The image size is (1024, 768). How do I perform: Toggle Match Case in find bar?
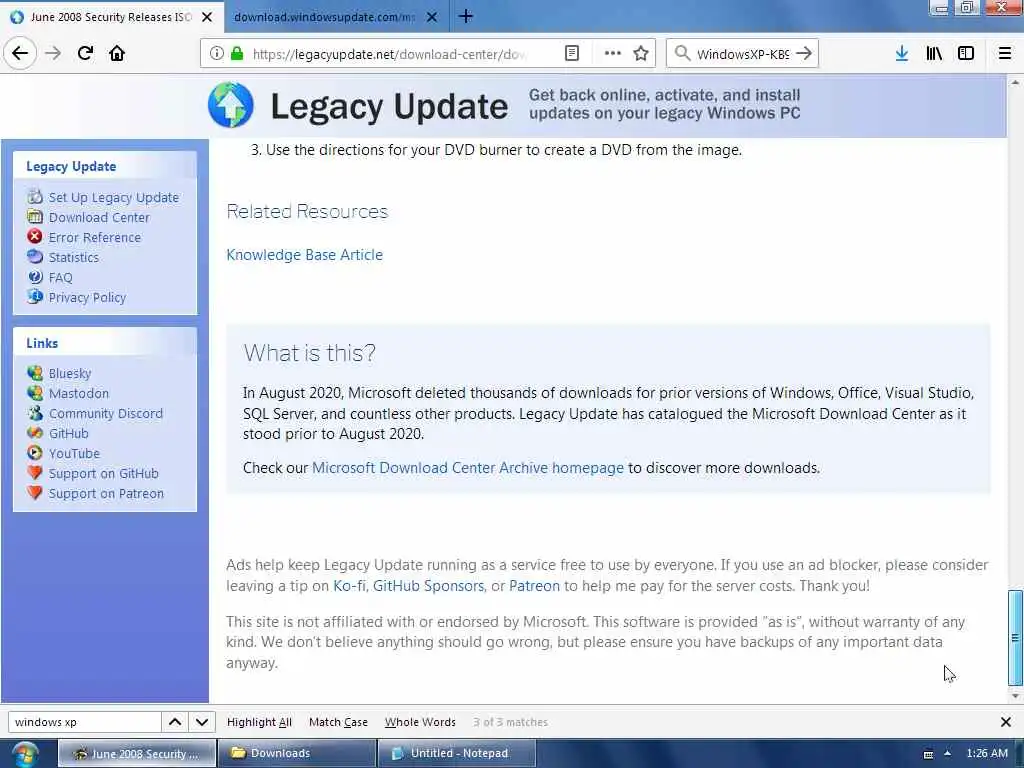coord(338,722)
